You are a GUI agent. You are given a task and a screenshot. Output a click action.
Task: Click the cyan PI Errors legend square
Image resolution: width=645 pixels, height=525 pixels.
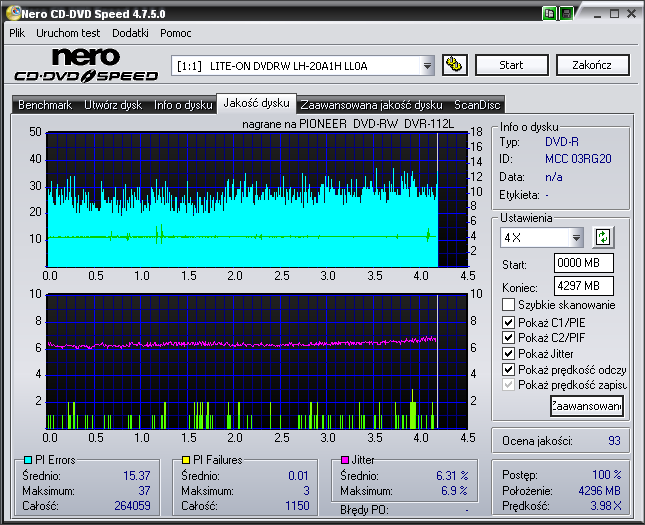tap(28, 460)
